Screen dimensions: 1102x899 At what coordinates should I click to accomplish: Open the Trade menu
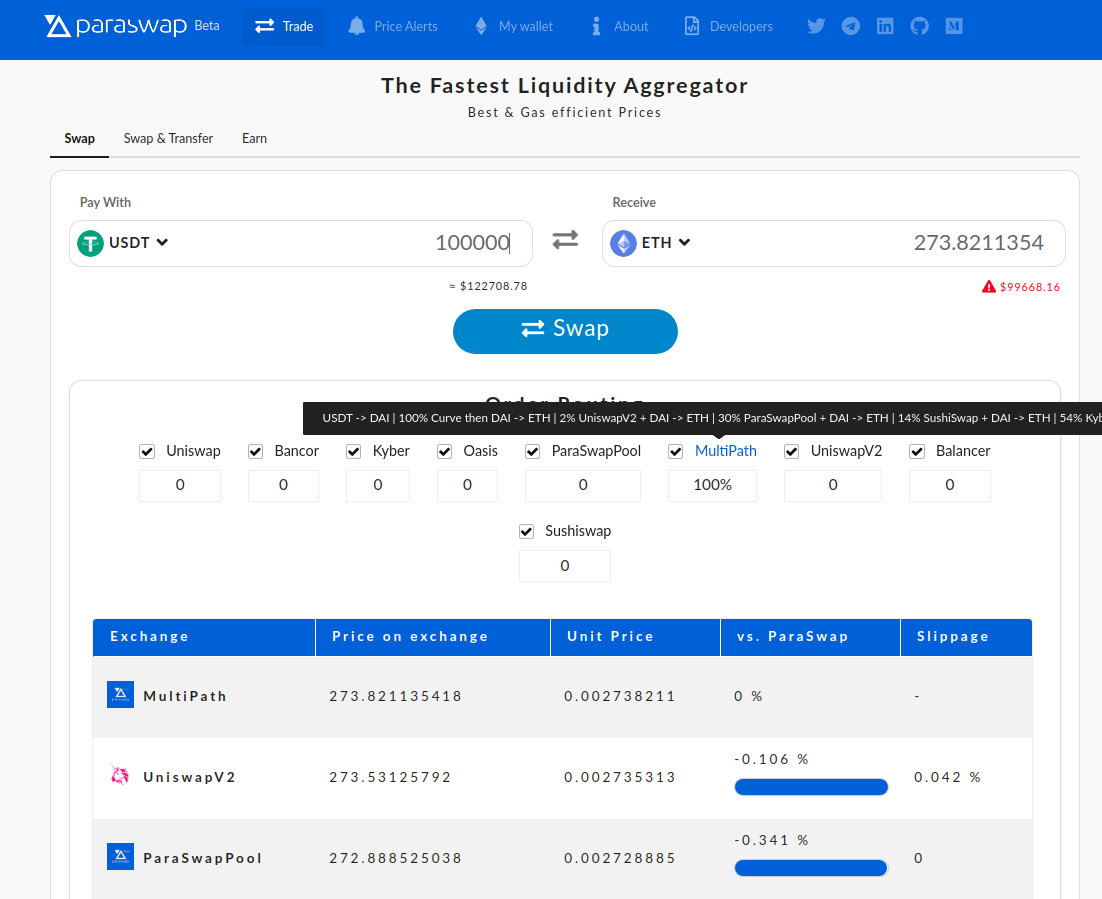tap(284, 26)
